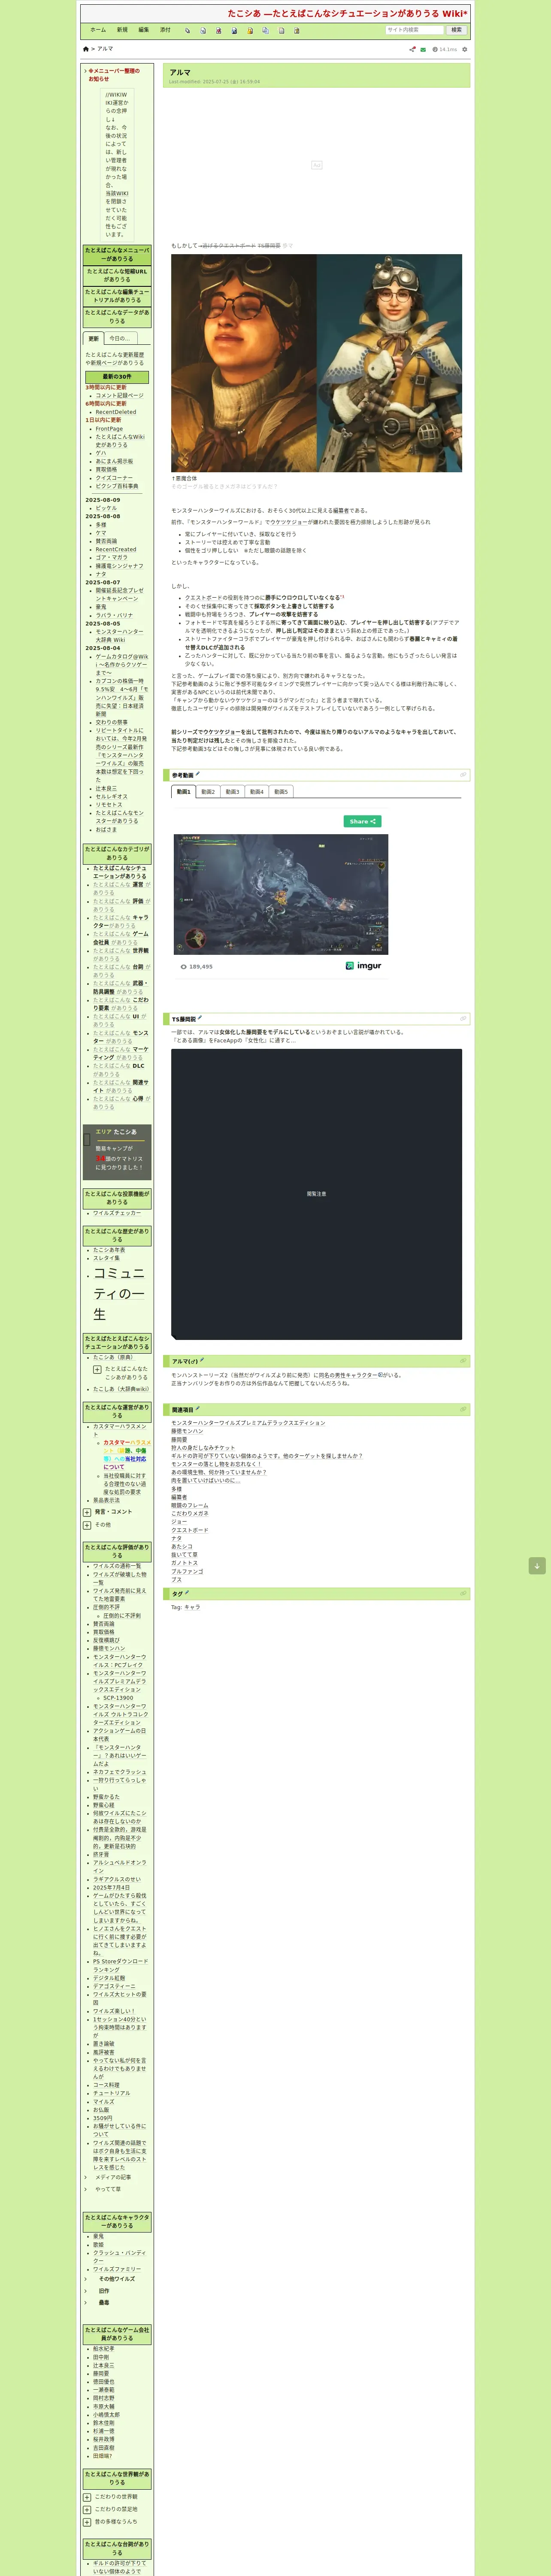The height and width of the screenshot is (2576, 551).
Task: Open the アルファンゴ link in 関連項目
Action: pyautogui.click(x=187, y=1571)
